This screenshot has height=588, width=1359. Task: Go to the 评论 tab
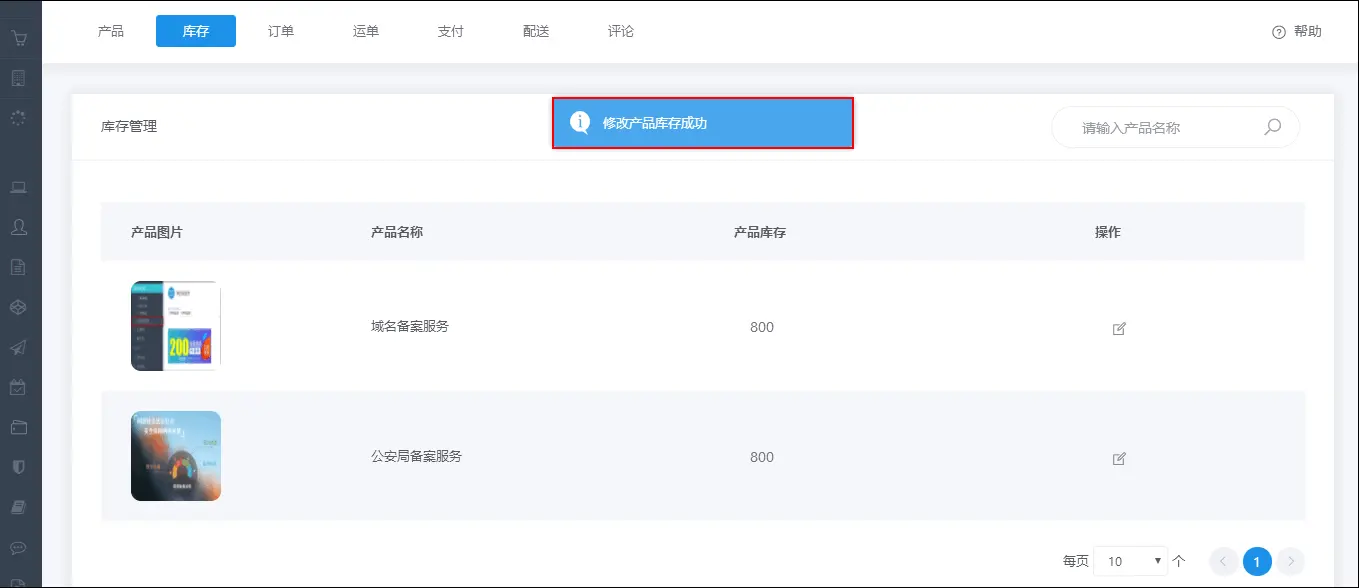[621, 31]
